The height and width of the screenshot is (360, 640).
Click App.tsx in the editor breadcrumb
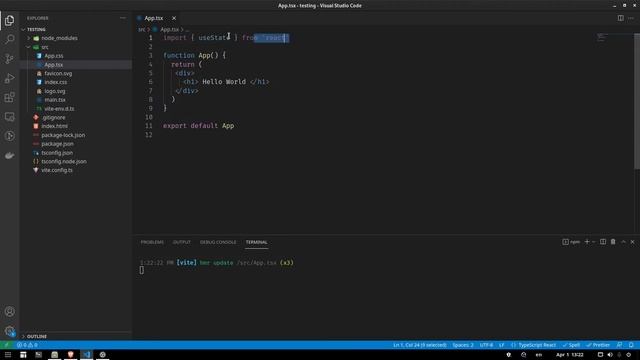[x=169, y=29]
